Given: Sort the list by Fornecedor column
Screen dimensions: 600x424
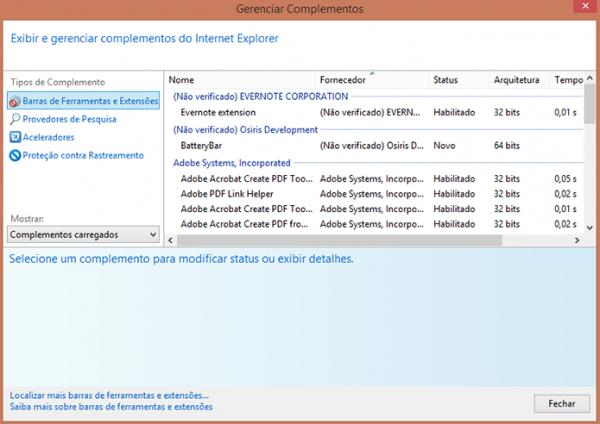Looking at the screenshot, I should tap(372, 80).
